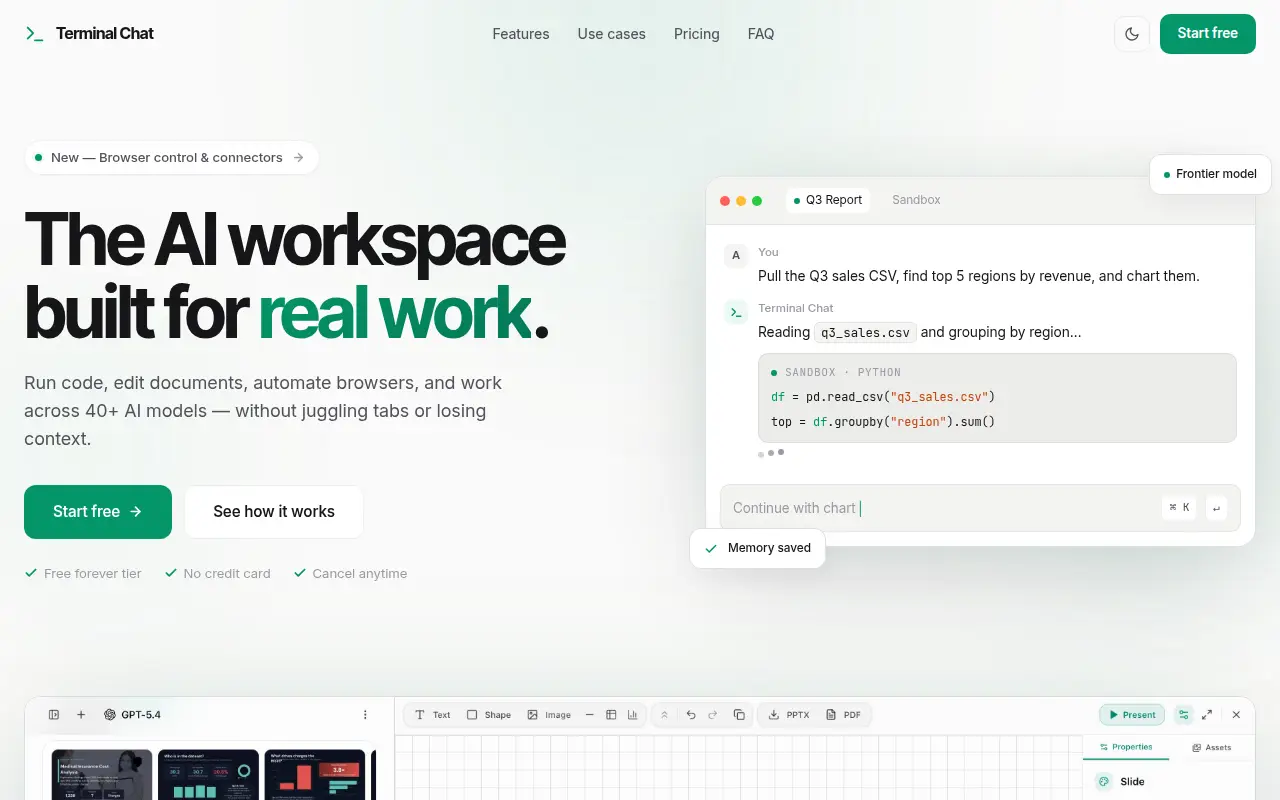
Task: Open the FAQ nav item
Action: tap(761, 34)
